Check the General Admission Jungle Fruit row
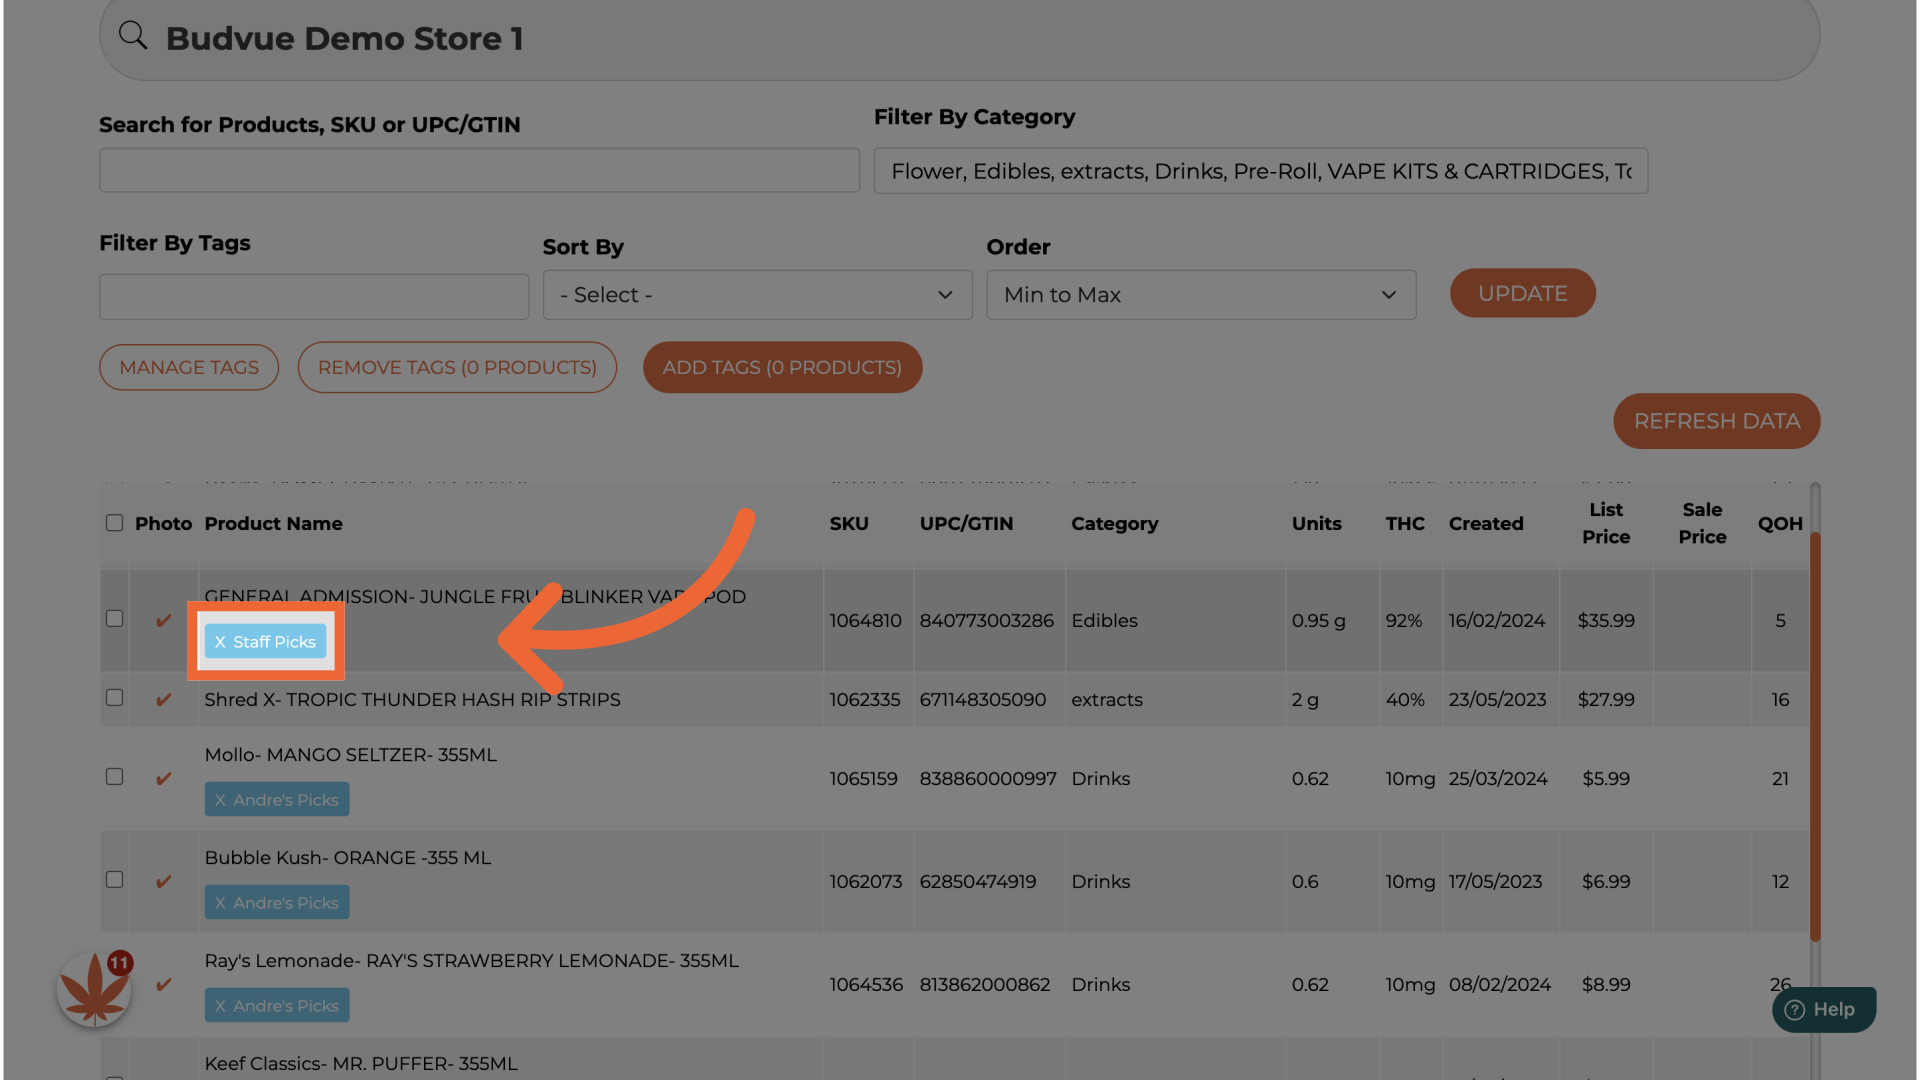Image resolution: width=1920 pixels, height=1080 pixels. tap(115, 619)
